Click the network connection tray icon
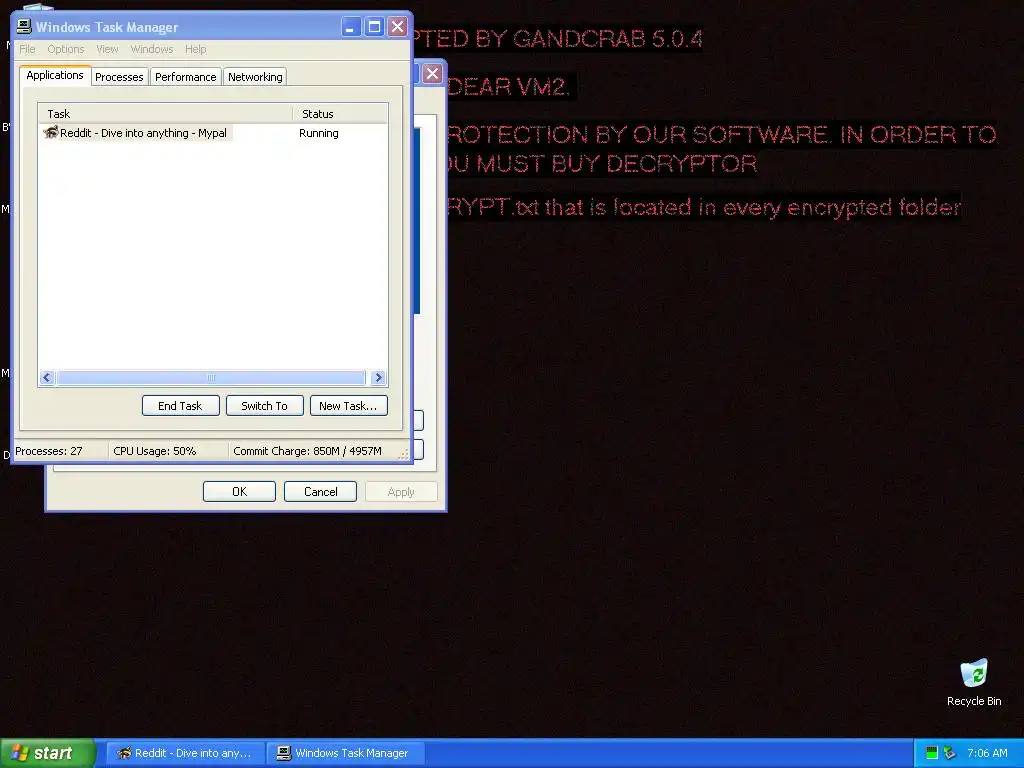This screenshot has width=1024, height=768. click(950, 753)
